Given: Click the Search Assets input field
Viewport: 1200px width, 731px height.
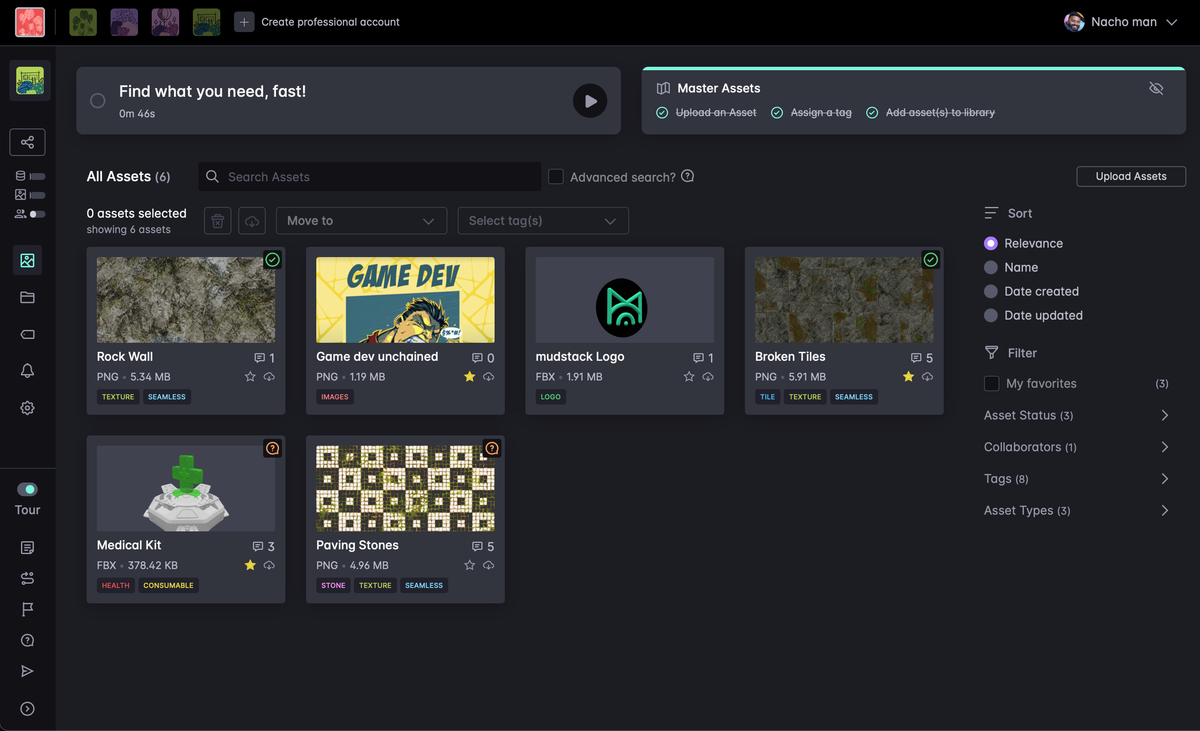Looking at the screenshot, I should 378,177.
